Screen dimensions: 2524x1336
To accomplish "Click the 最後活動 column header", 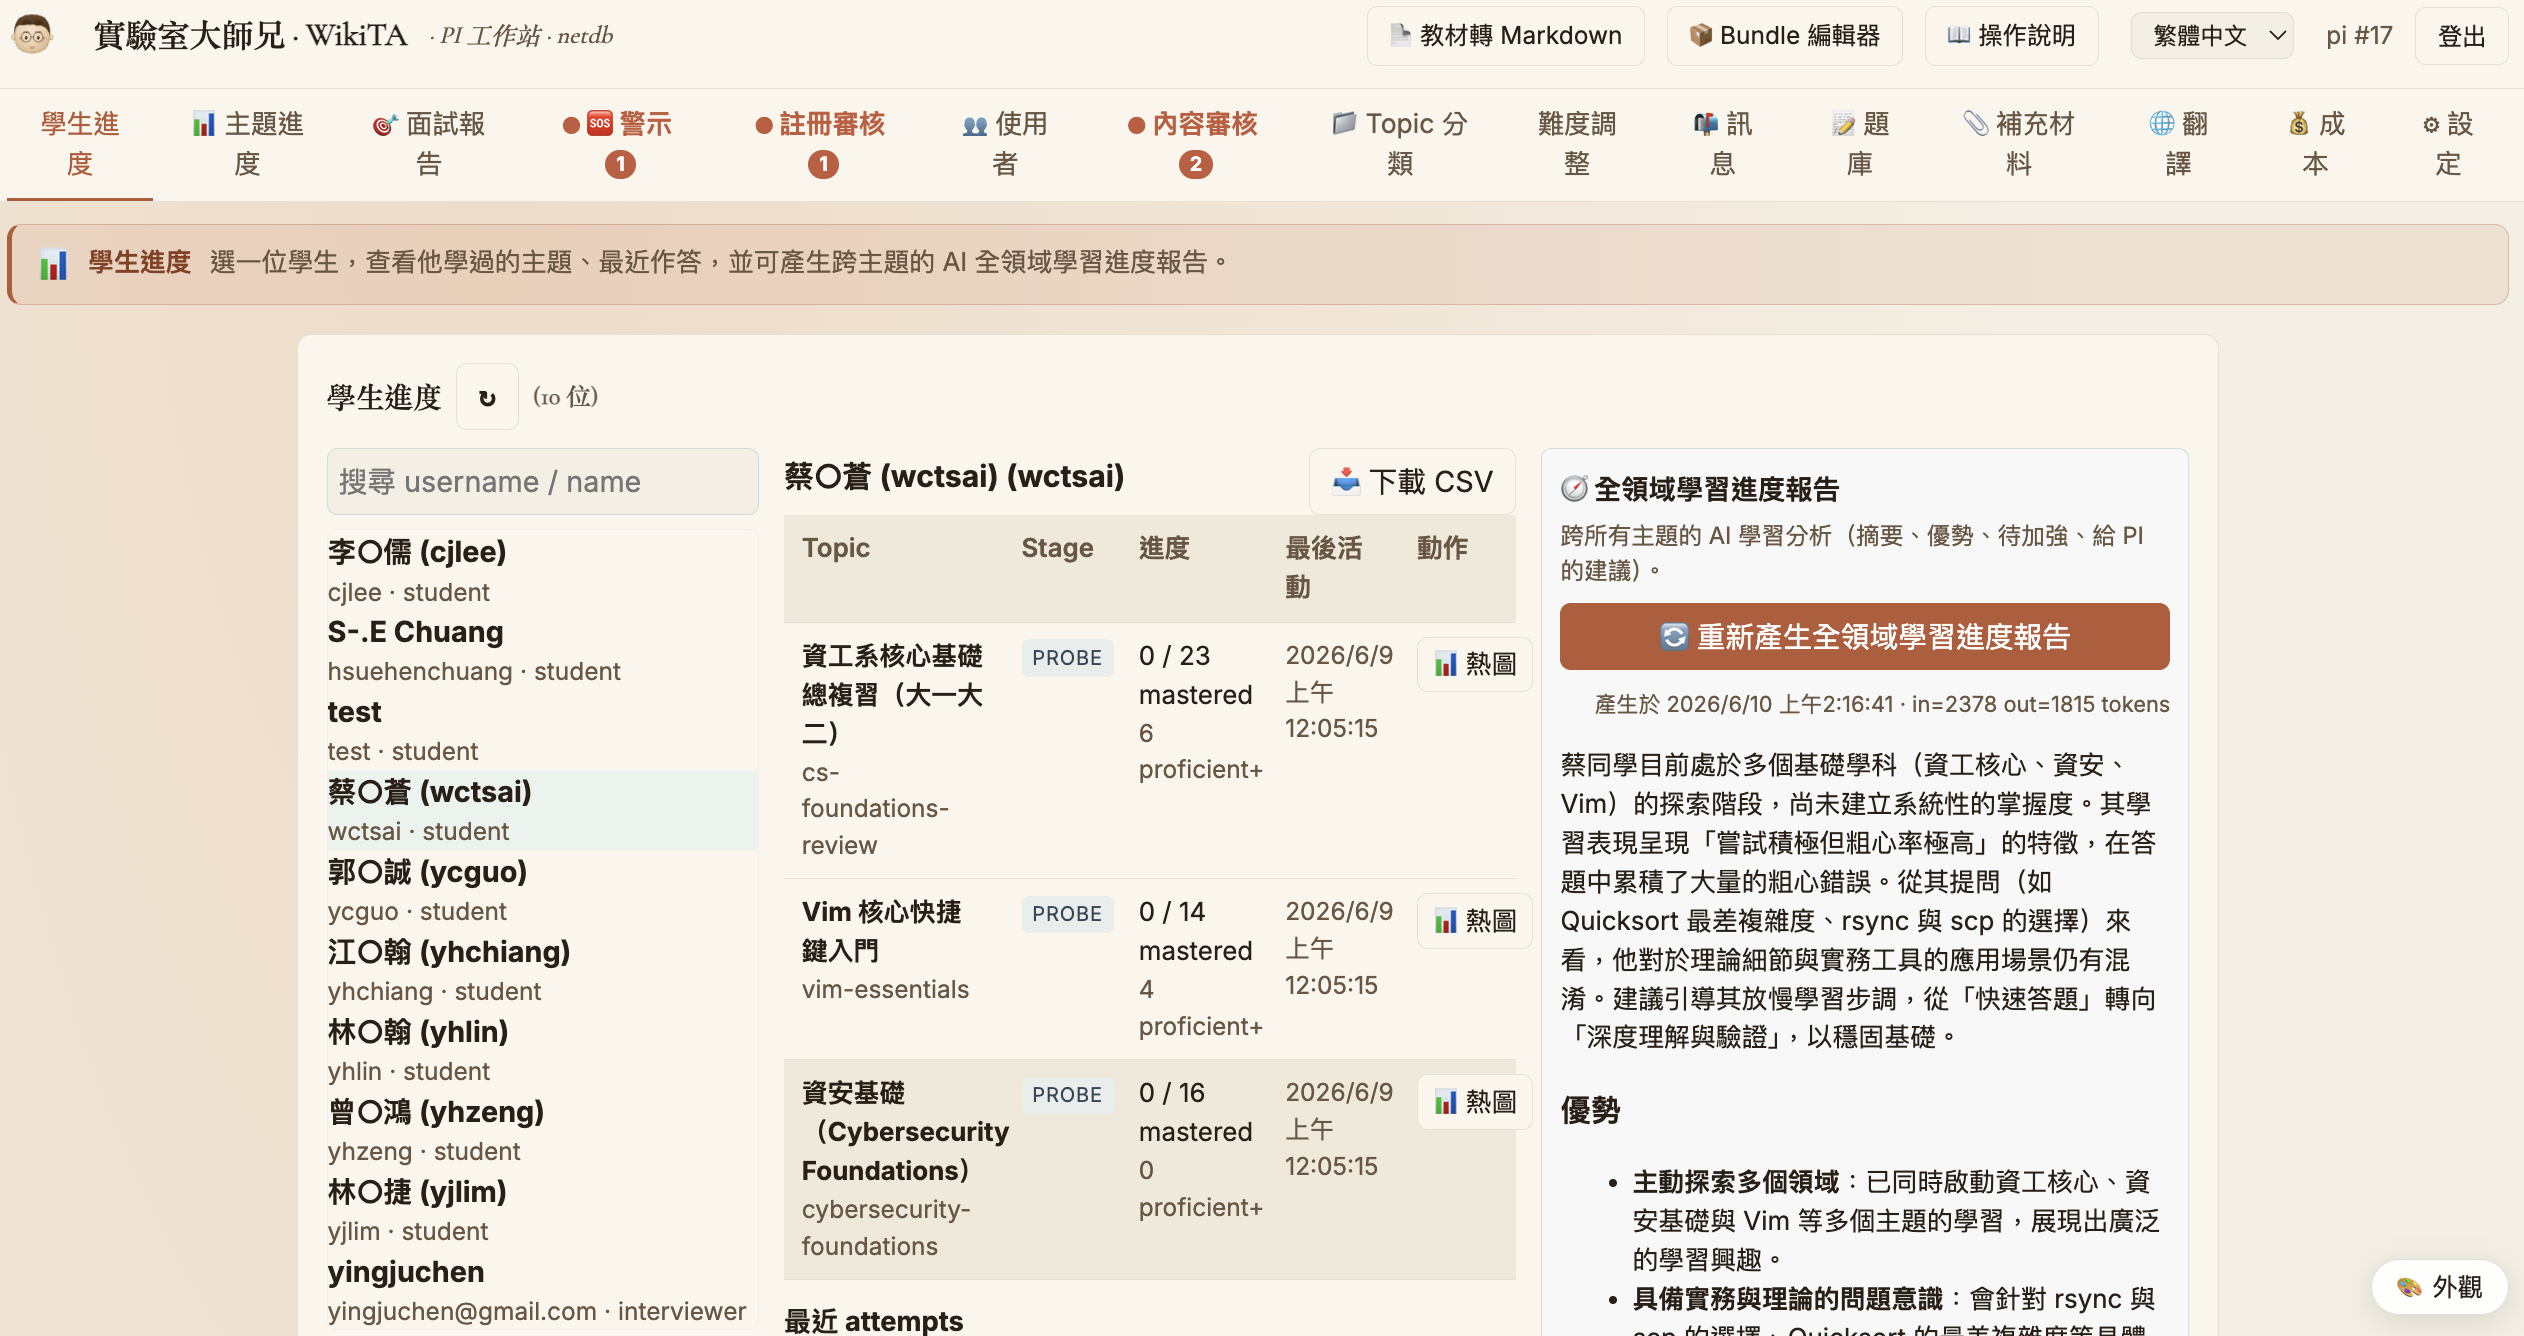I will point(1323,567).
